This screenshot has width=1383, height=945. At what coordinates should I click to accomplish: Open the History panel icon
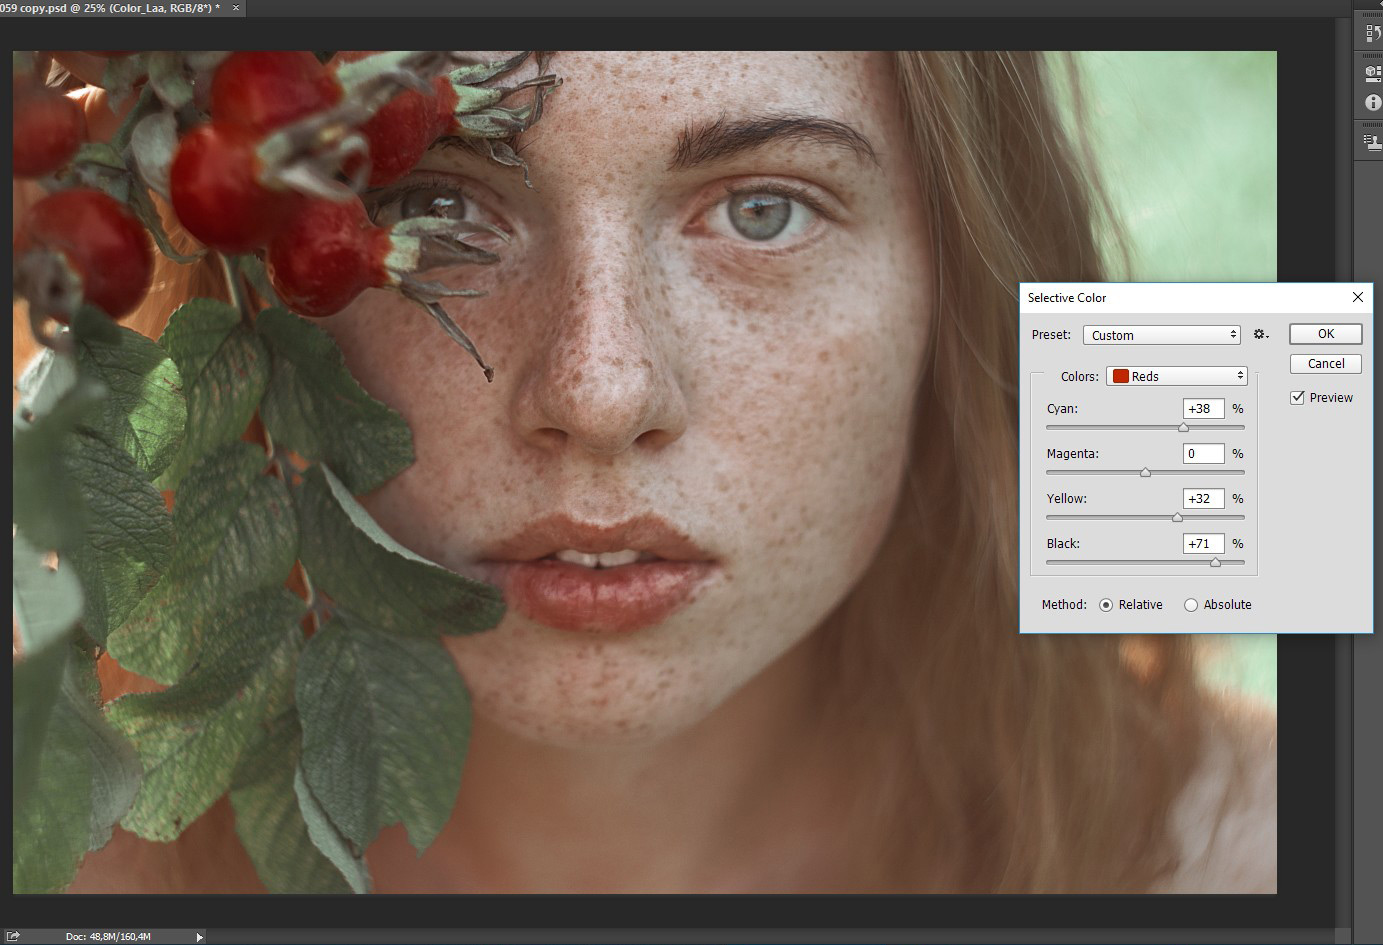point(1372,33)
